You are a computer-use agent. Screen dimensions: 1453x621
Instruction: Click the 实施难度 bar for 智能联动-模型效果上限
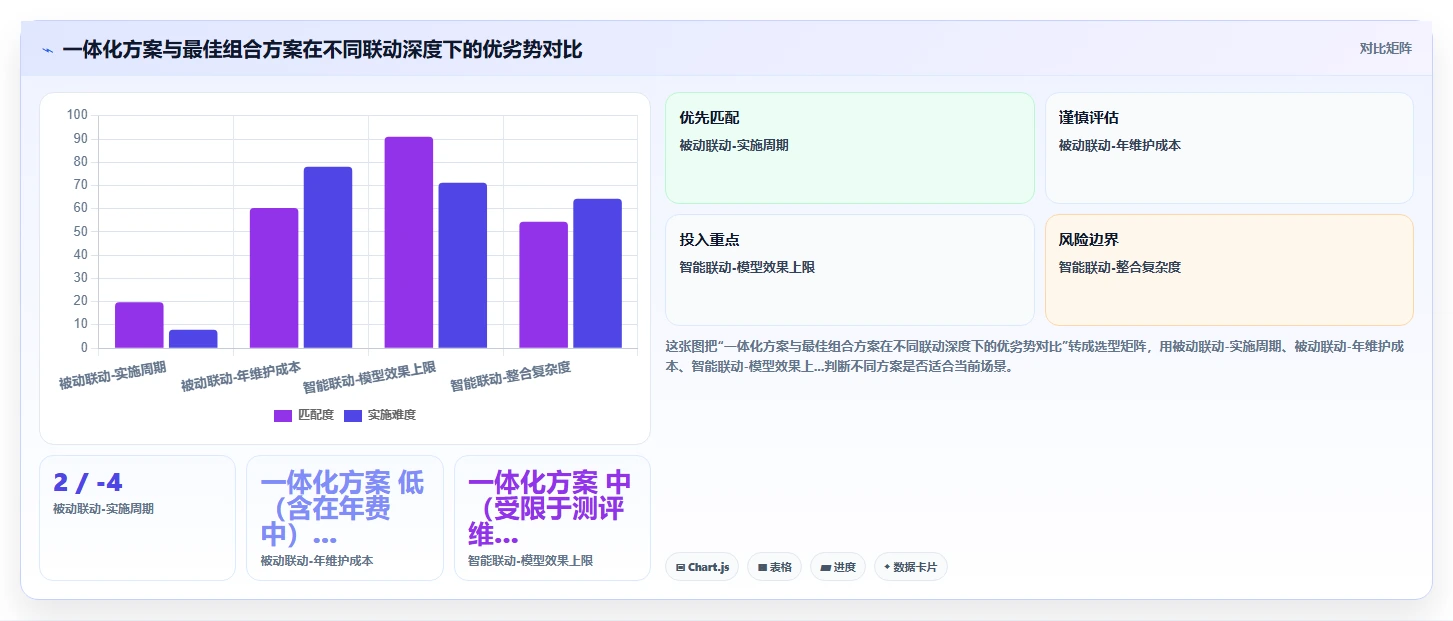[x=462, y=265]
